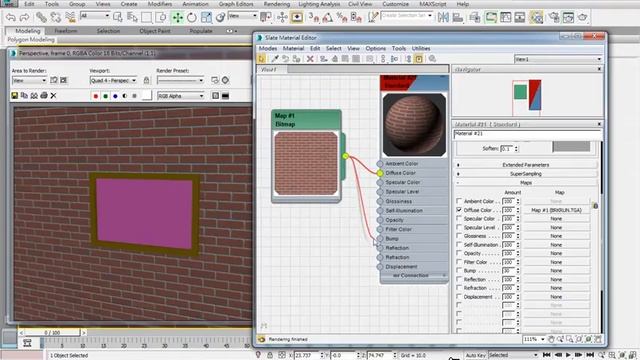Activate the Select and Rotate tool
The height and width of the screenshot is (360, 640).
191,17
